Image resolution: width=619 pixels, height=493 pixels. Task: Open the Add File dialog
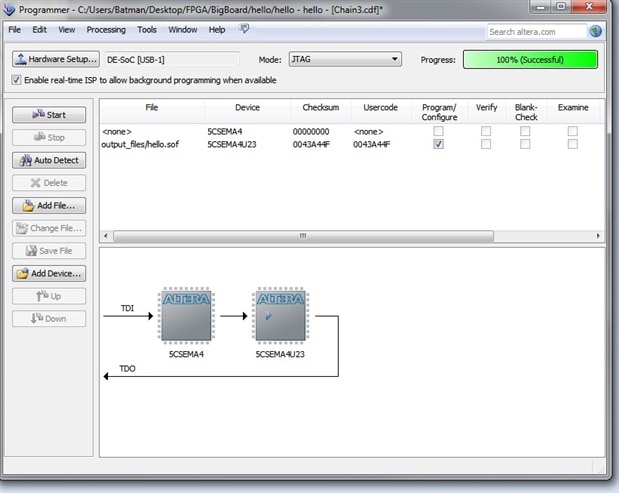click(x=49, y=206)
